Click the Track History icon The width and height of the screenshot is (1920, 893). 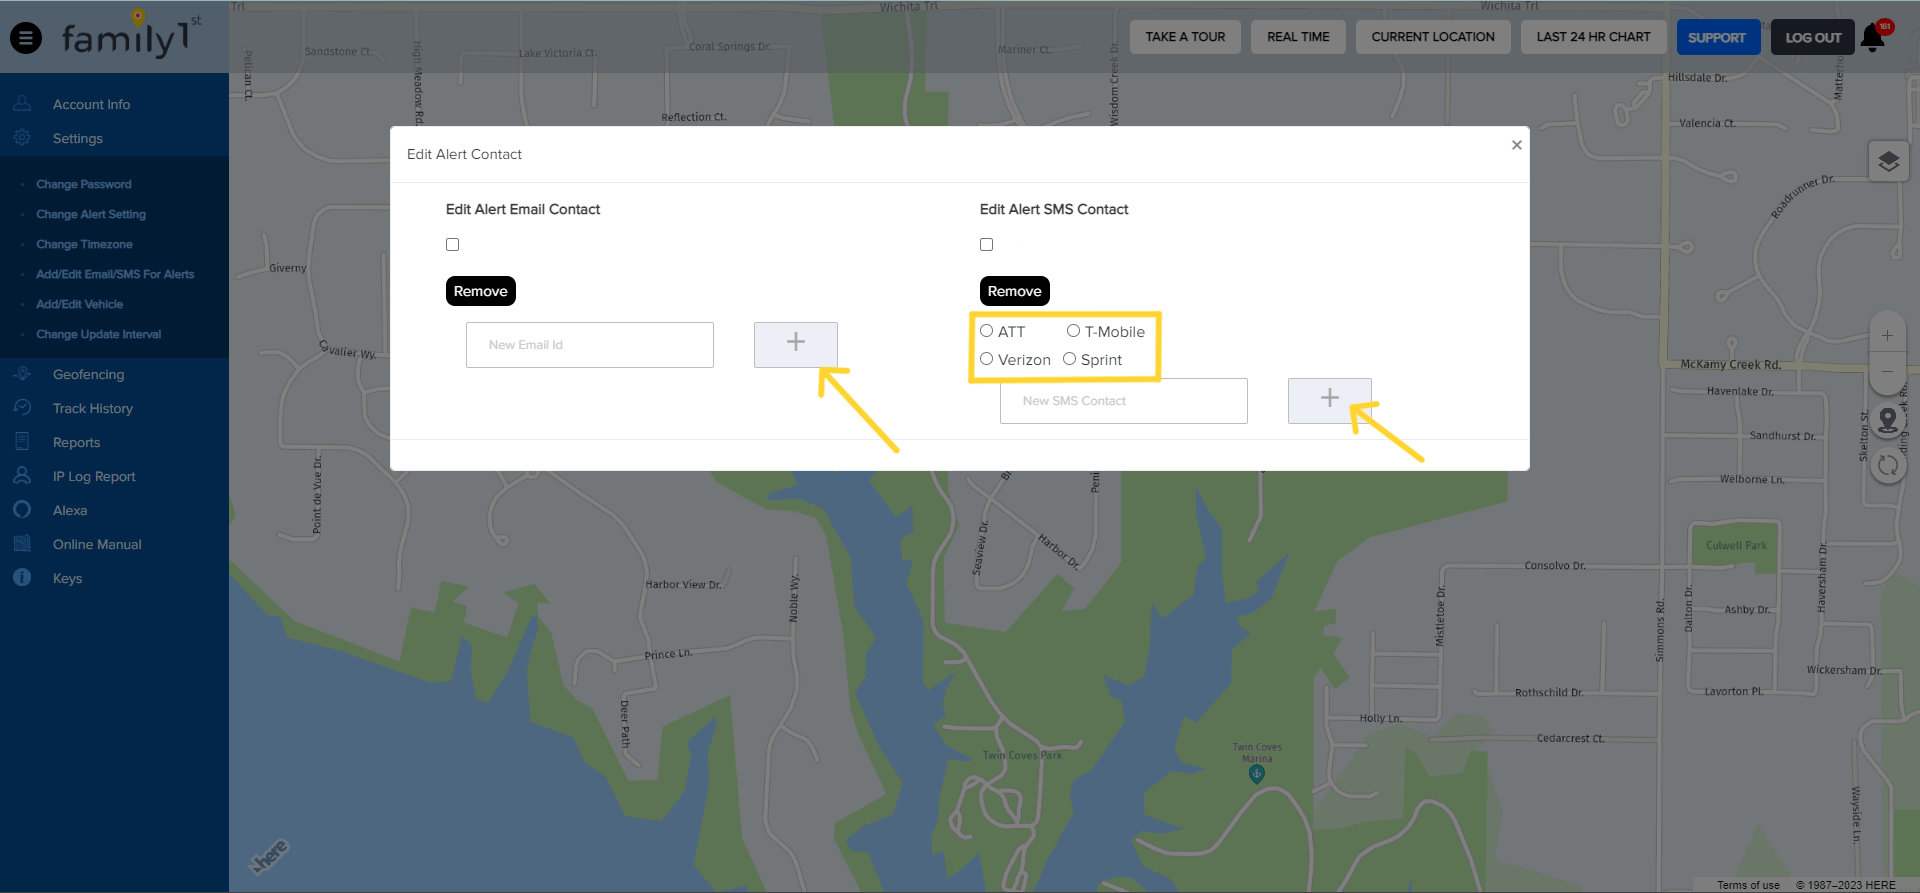[x=22, y=407]
